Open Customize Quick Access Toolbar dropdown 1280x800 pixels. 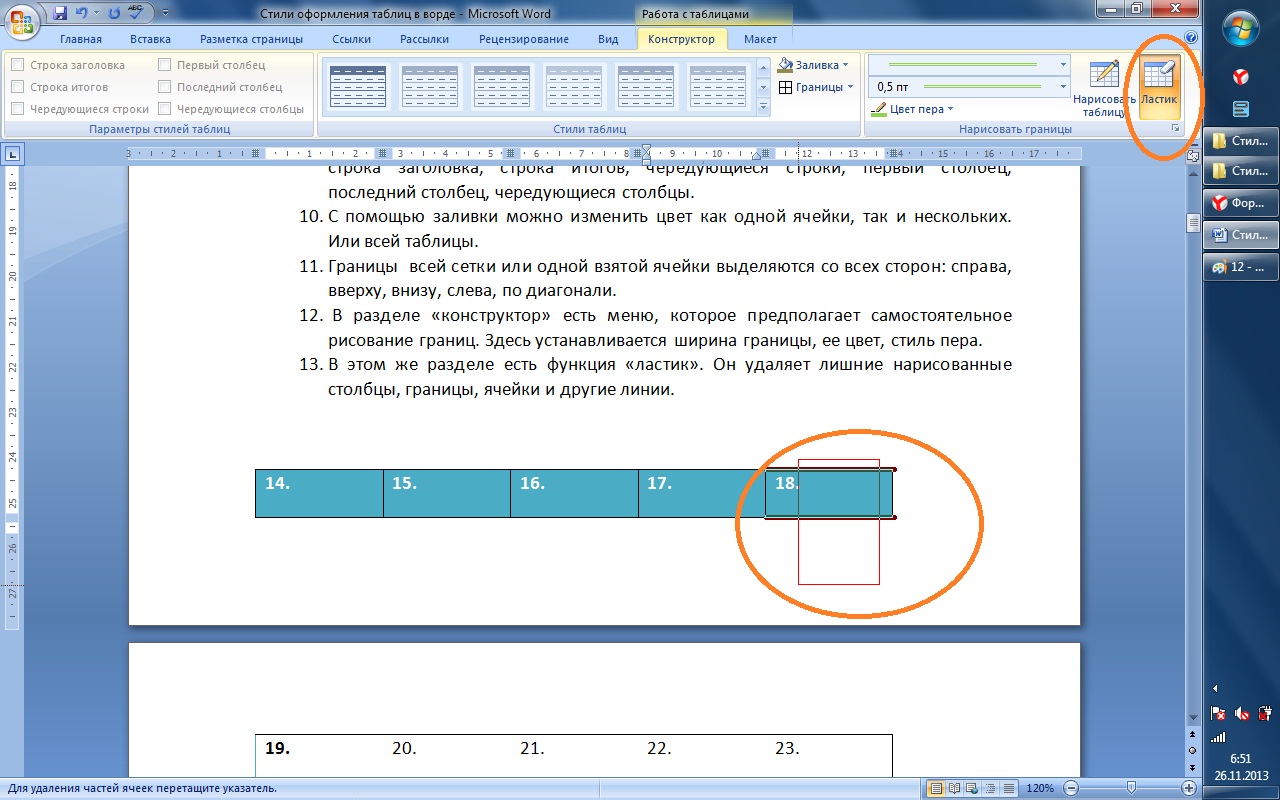click(165, 13)
